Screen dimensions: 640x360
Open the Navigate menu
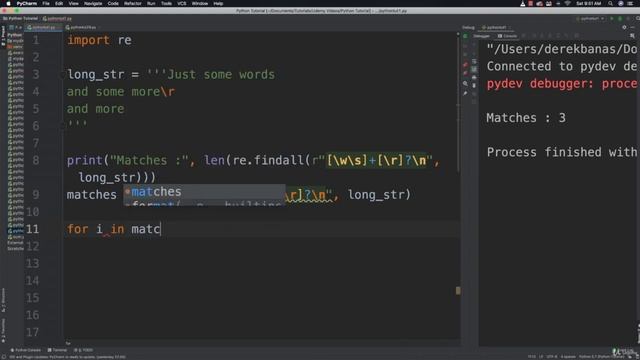coord(93,3)
